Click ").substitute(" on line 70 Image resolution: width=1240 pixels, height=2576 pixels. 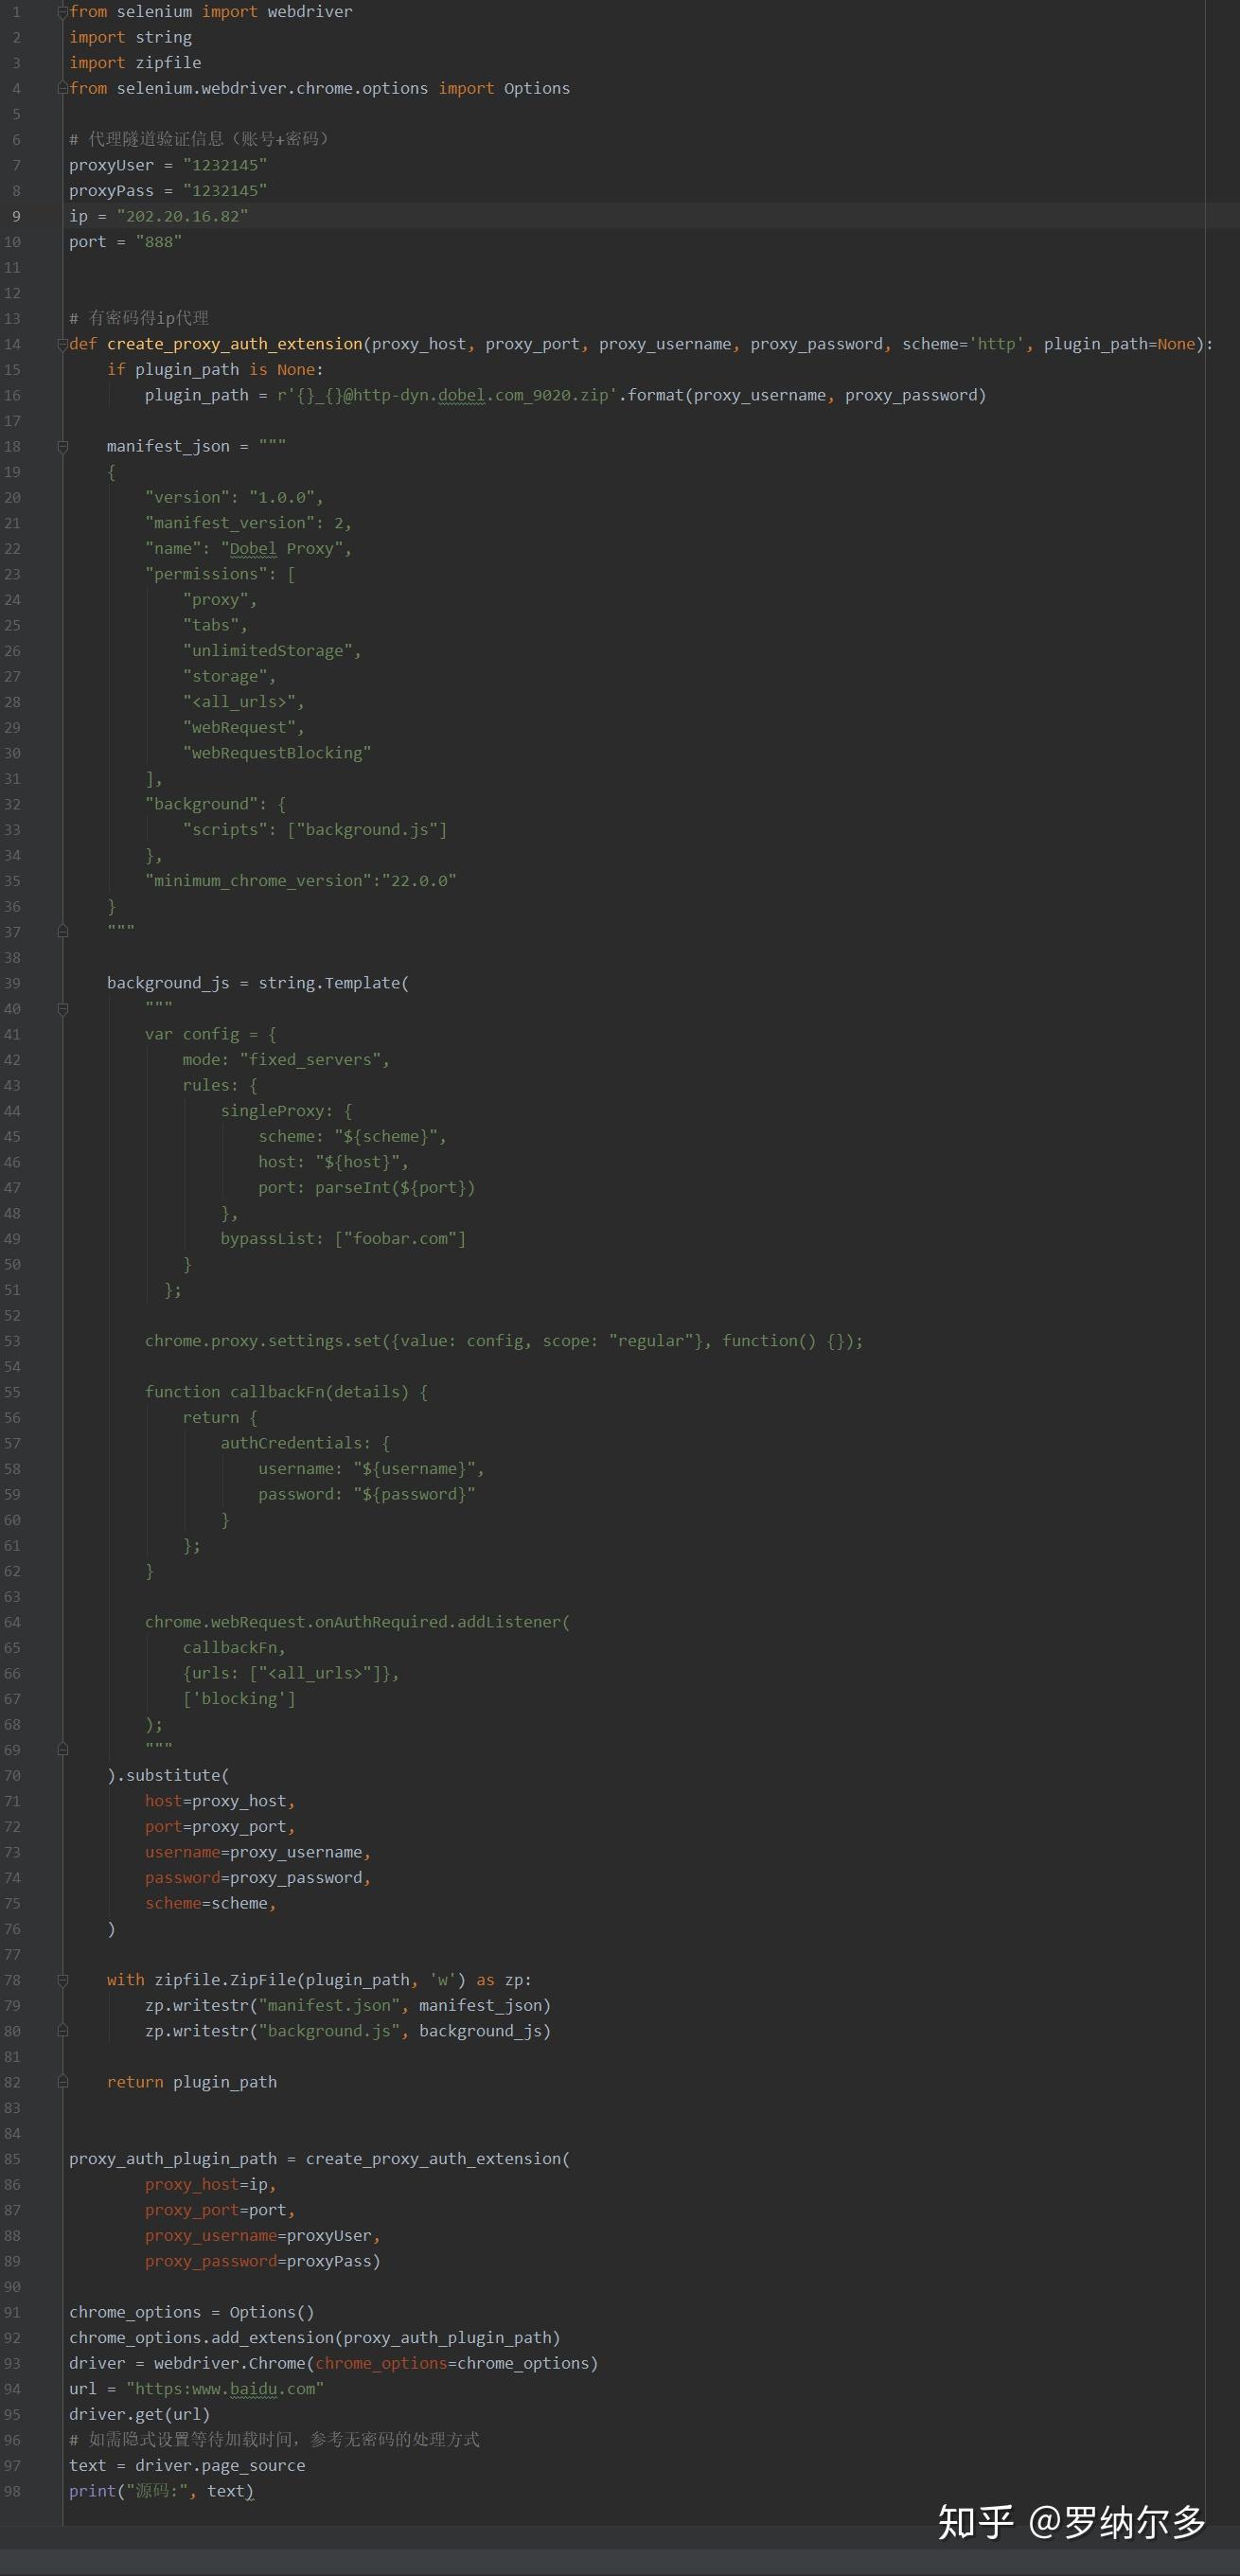click(168, 1776)
